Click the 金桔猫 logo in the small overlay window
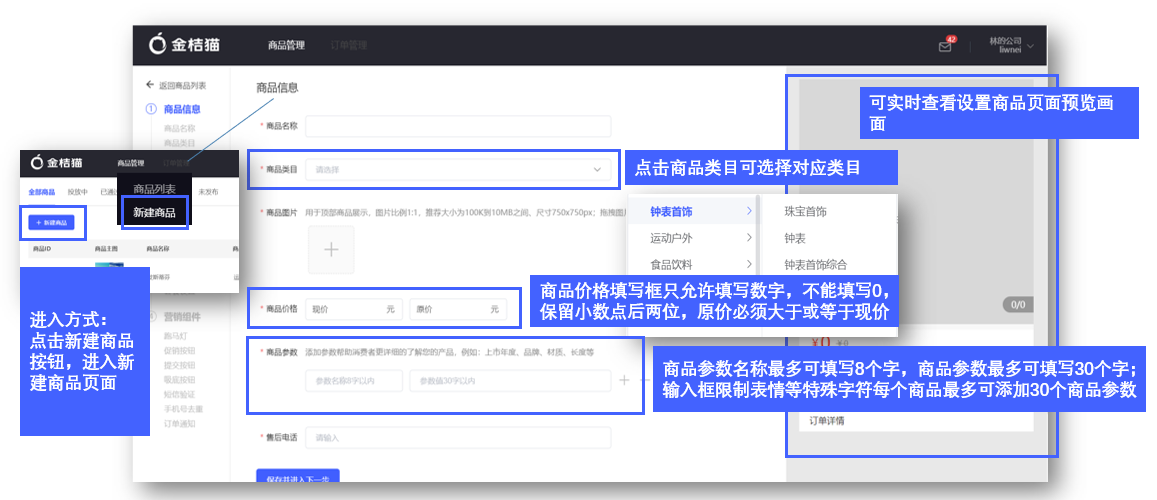1157x500 pixels. tap(57, 163)
